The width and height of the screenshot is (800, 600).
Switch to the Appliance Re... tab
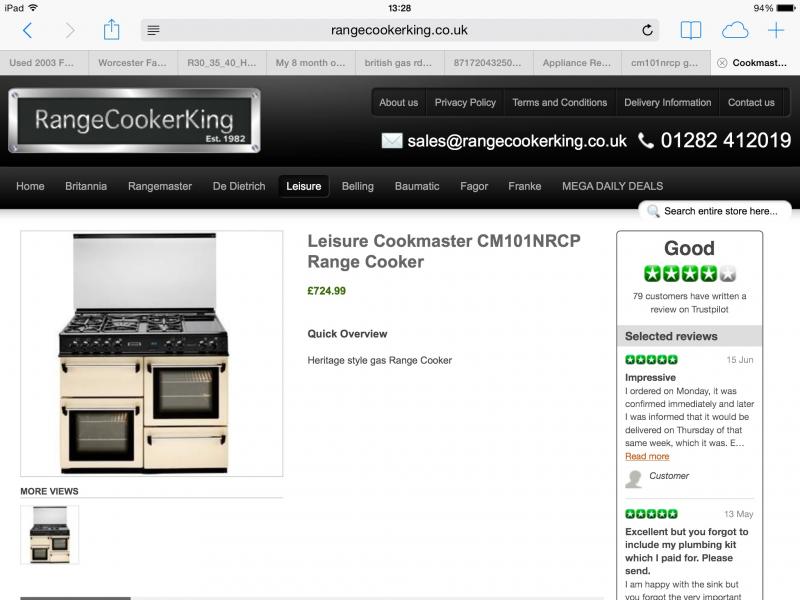(x=577, y=63)
